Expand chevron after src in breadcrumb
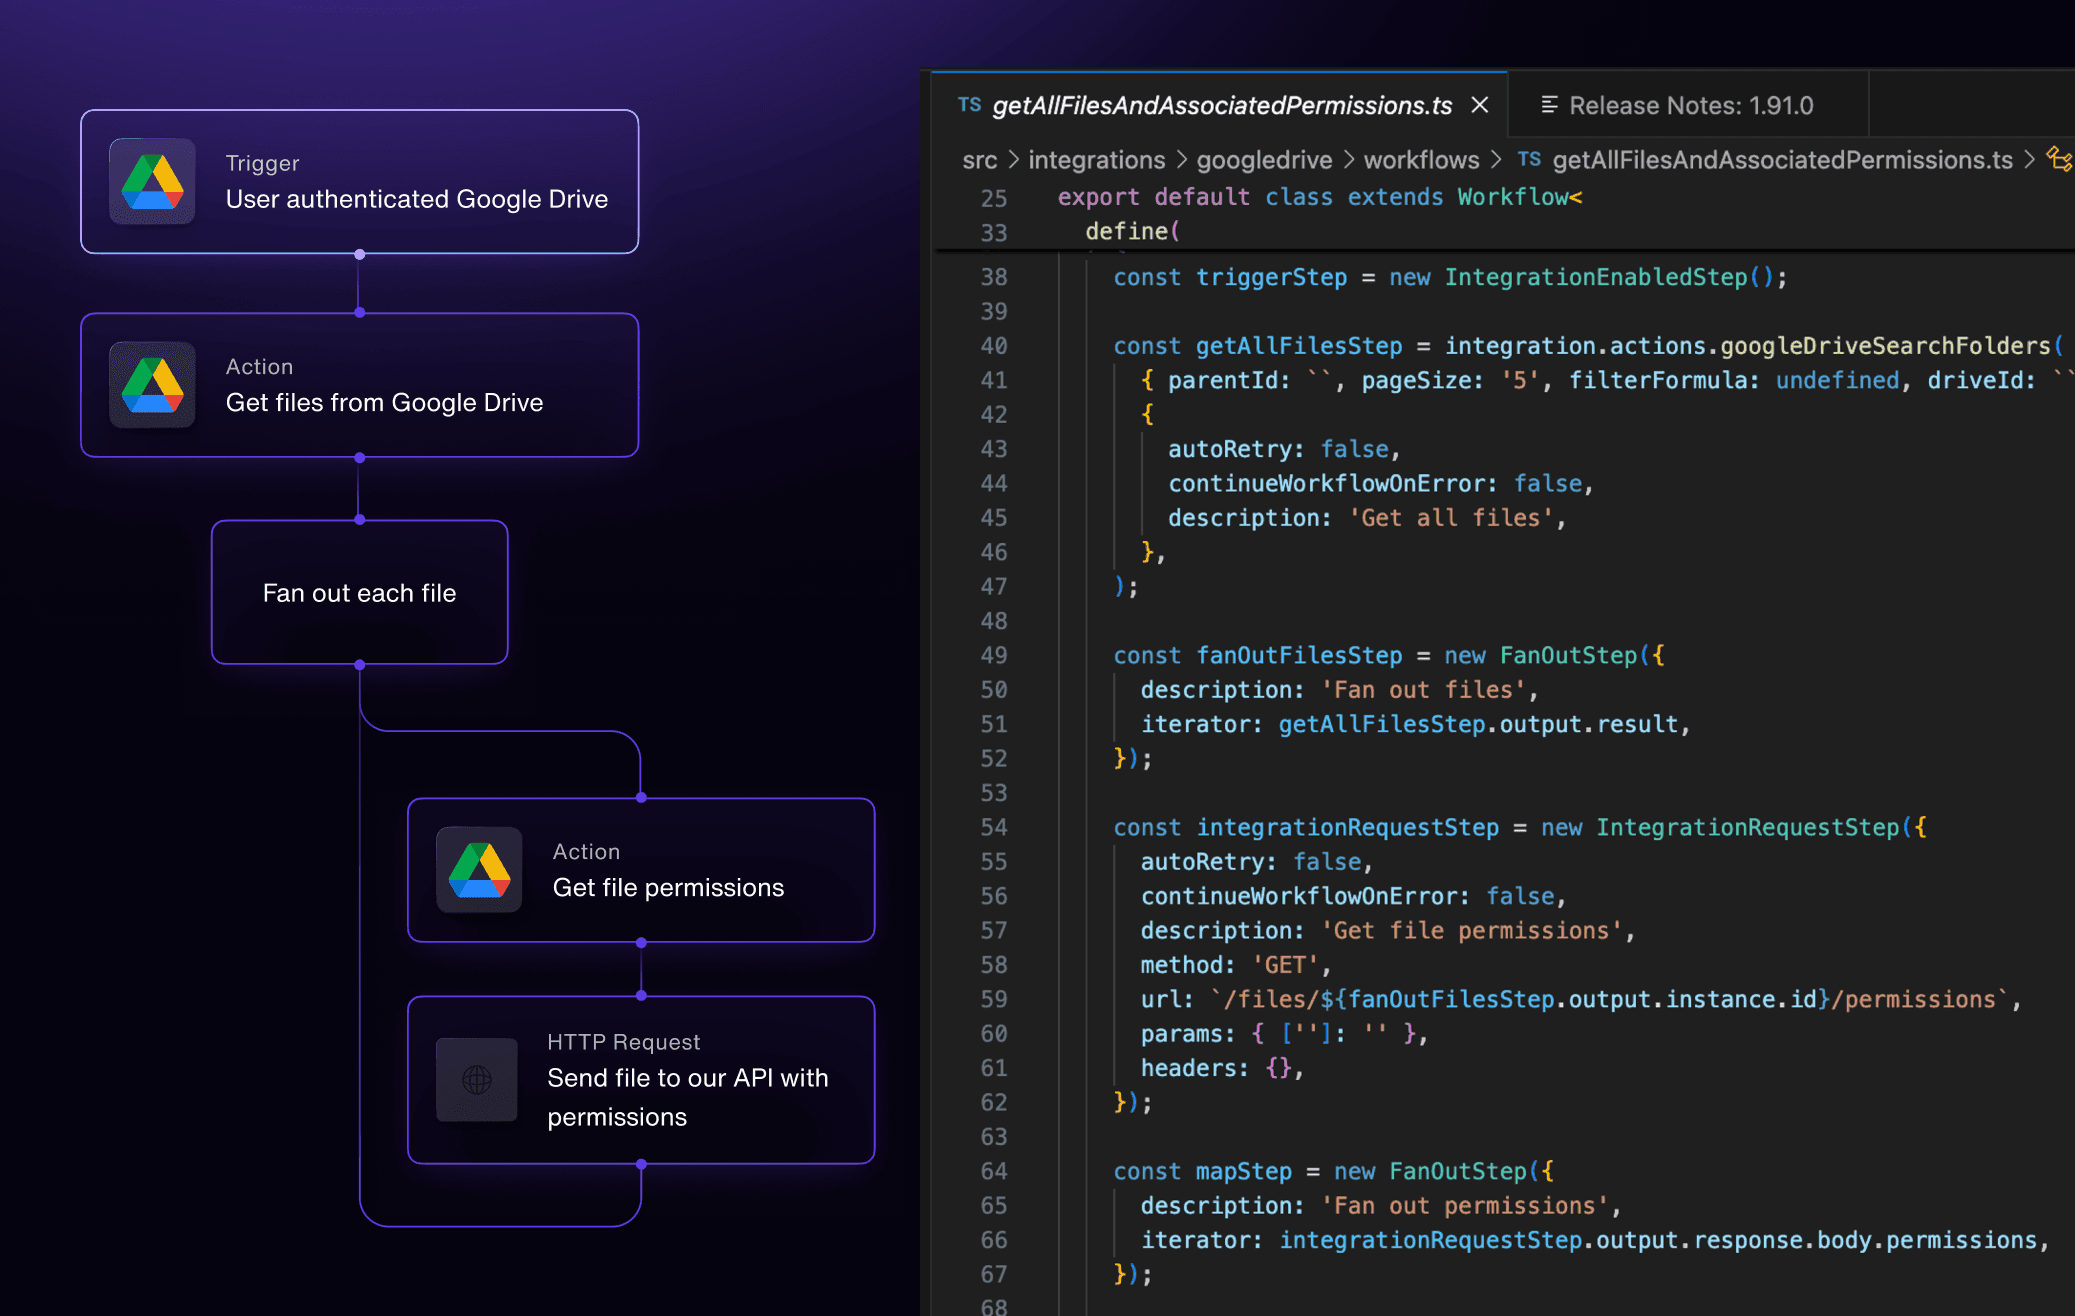This screenshot has height=1316, width=2075. pyautogui.click(x=1013, y=160)
